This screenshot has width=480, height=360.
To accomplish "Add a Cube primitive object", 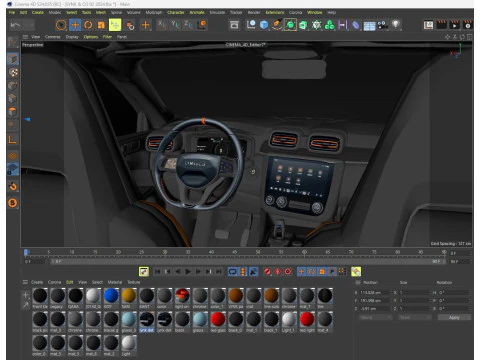I will [x=264, y=25].
